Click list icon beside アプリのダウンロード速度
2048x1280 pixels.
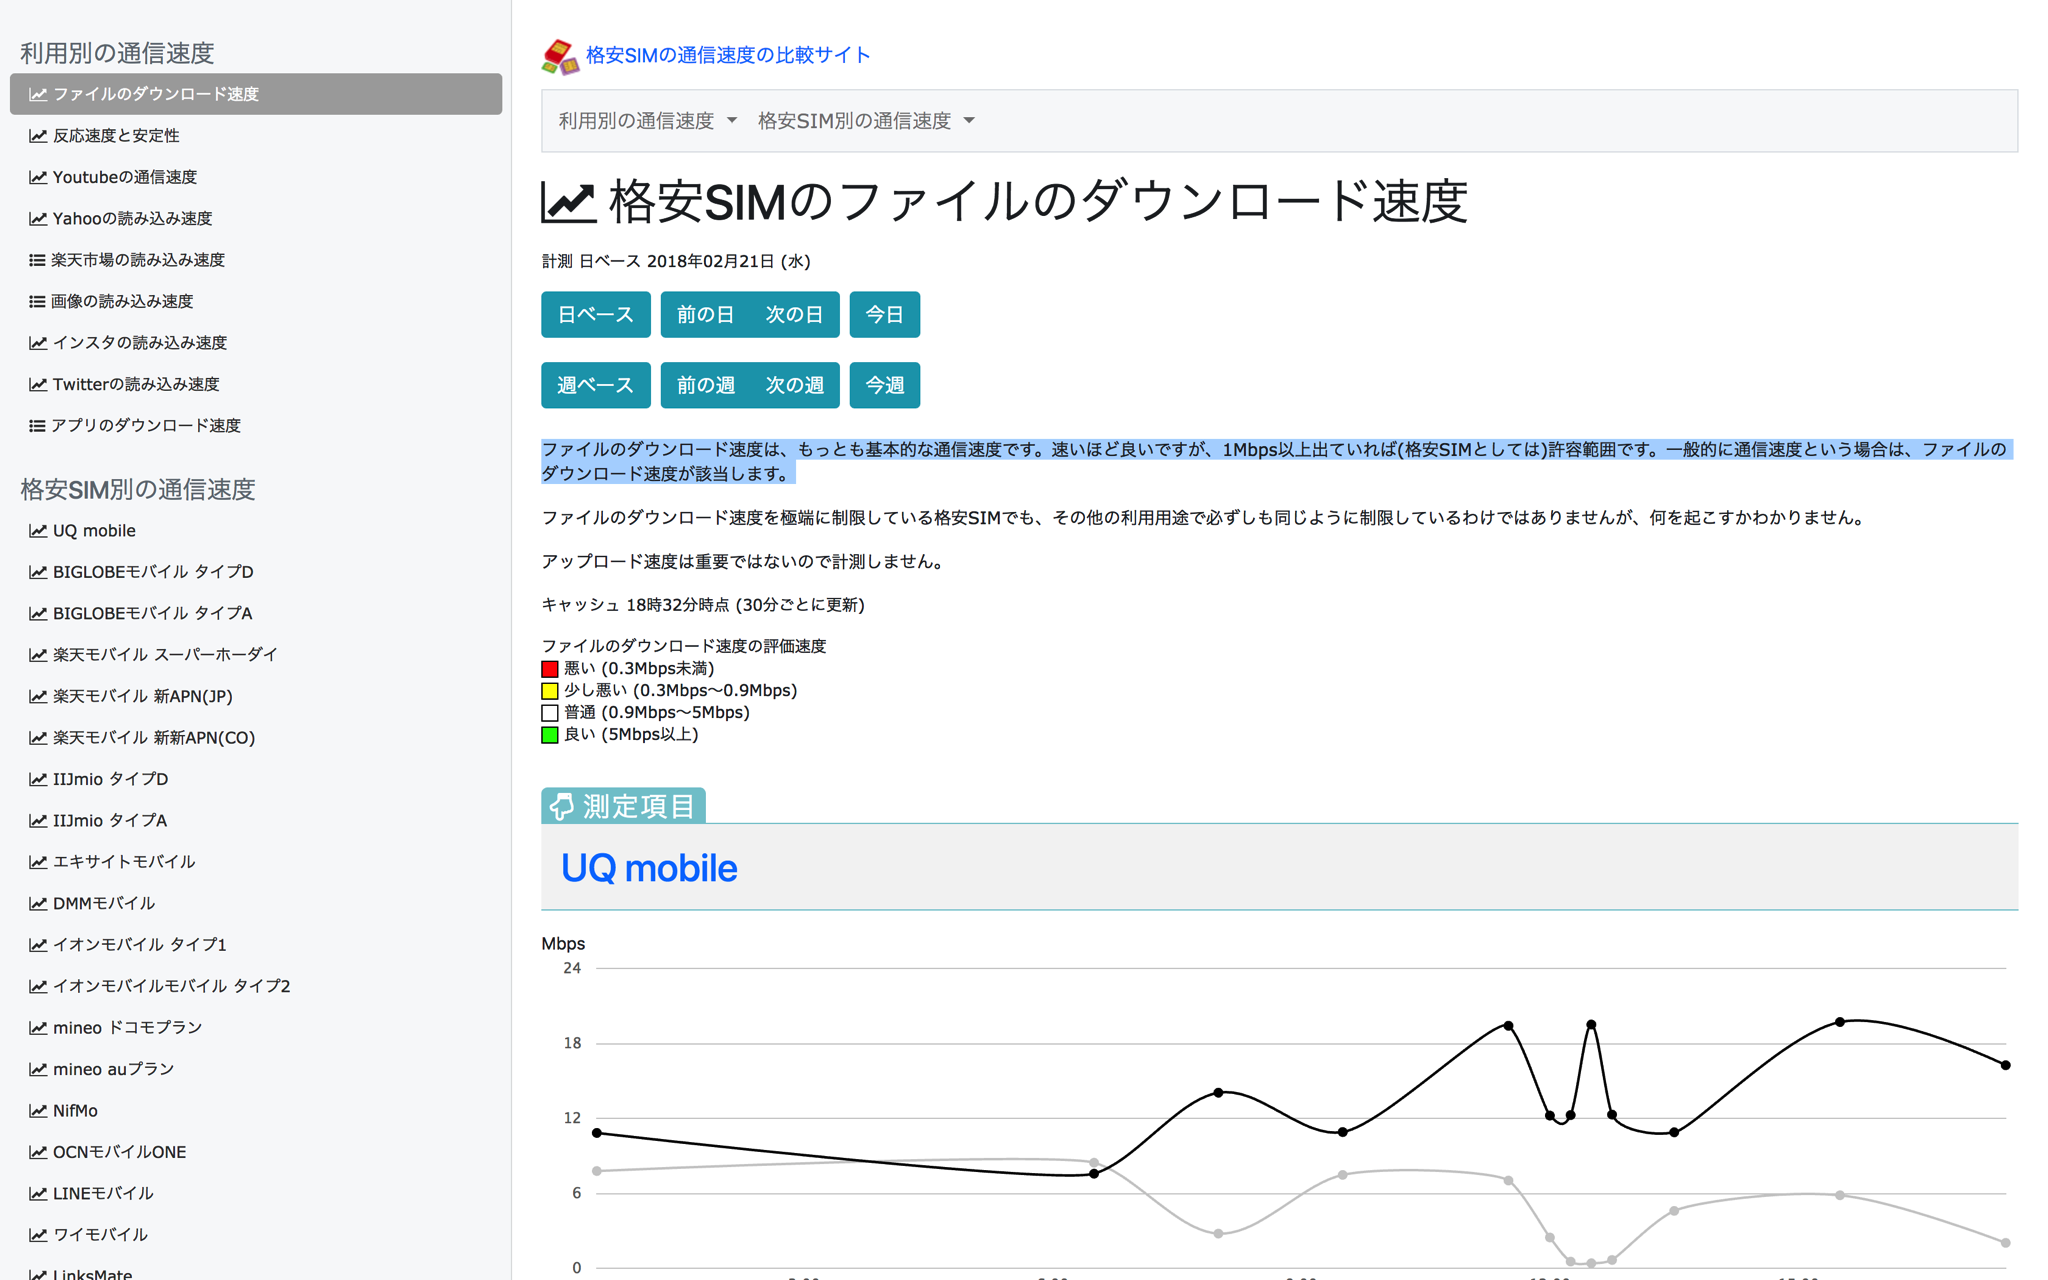pos(37,426)
